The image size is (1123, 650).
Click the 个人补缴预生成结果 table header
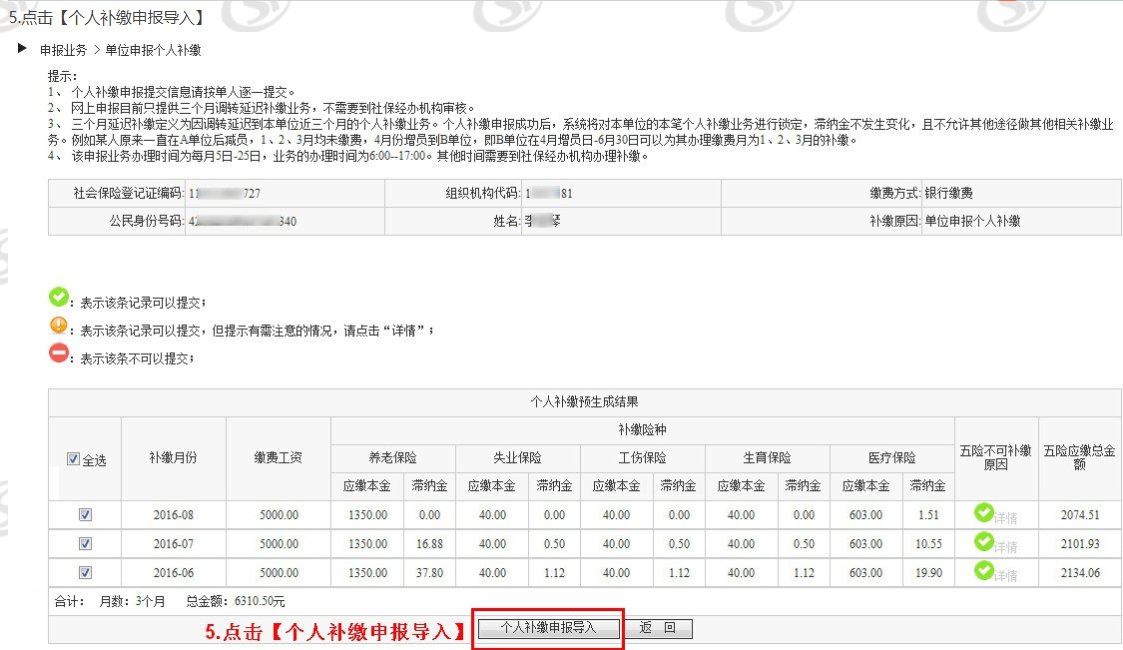584,402
